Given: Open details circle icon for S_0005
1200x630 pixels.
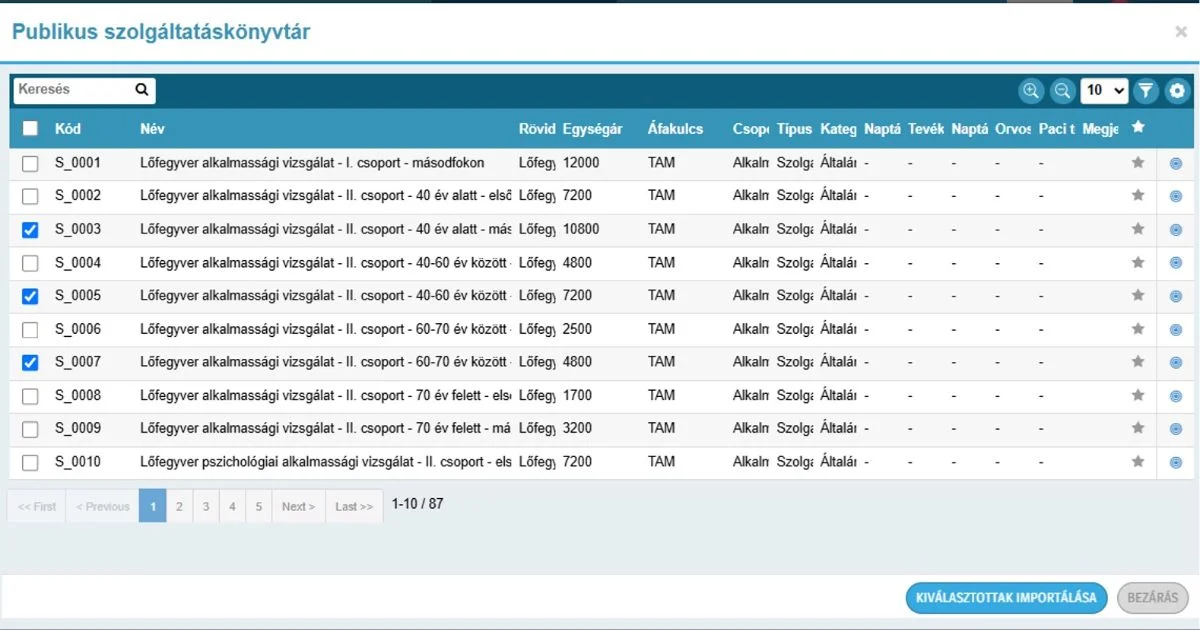Looking at the screenshot, I should pyautogui.click(x=1176, y=296).
